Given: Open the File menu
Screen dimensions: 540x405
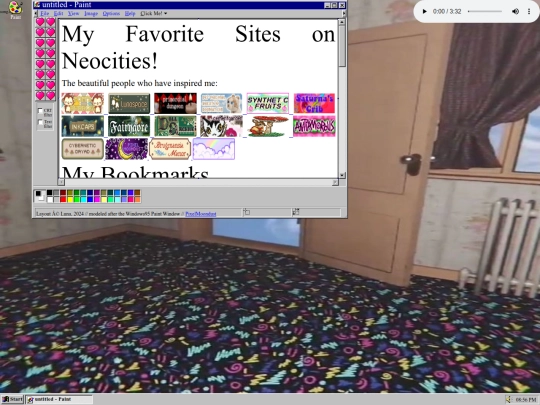Looking at the screenshot, I should pos(44,13).
